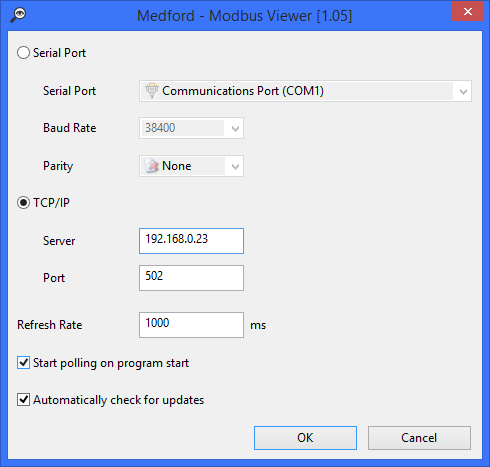Select the Serial Port radio button
490x467 pixels.
point(23,53)
